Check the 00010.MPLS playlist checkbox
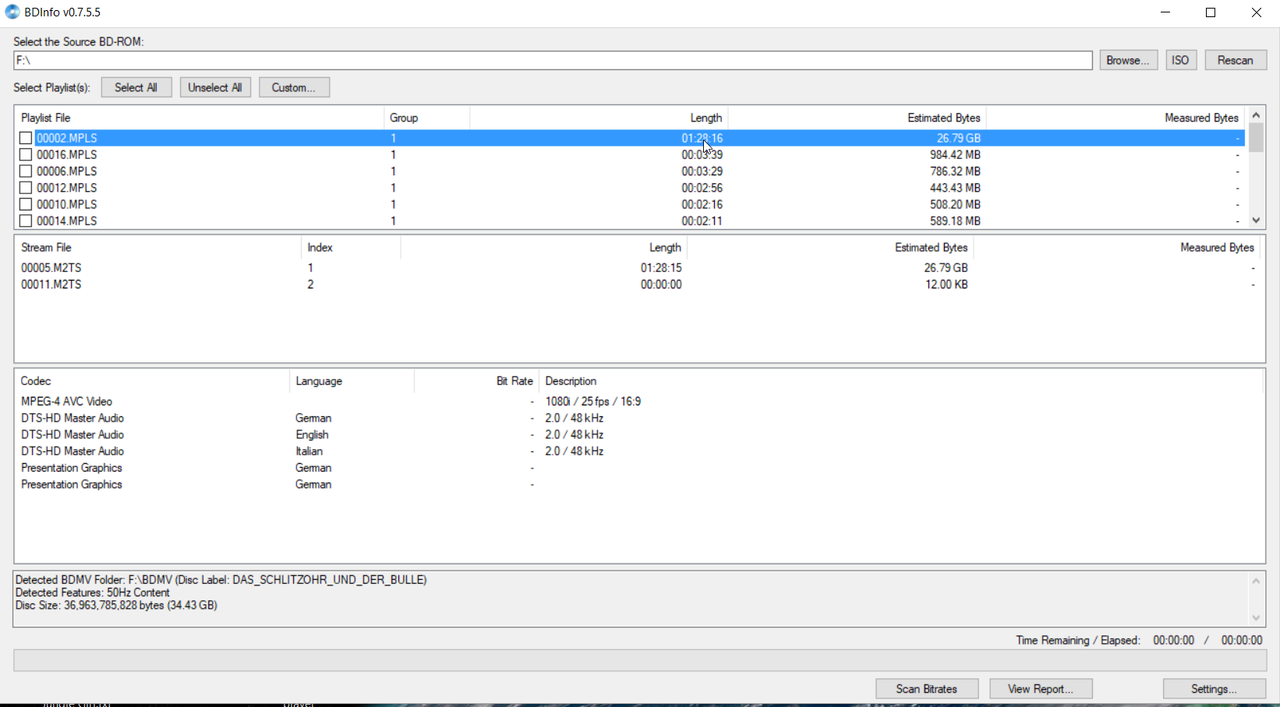The image size is (1280, 707). point(26,204)
